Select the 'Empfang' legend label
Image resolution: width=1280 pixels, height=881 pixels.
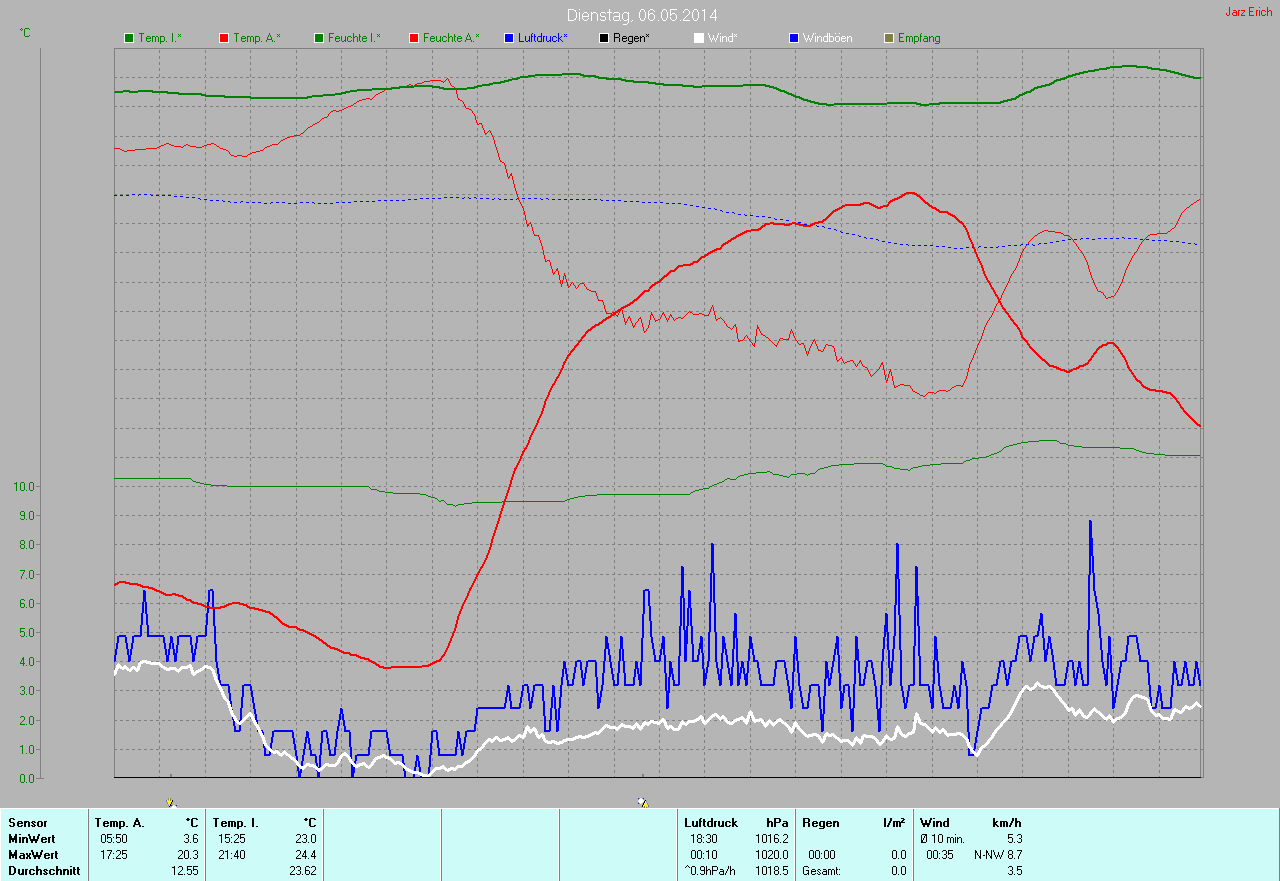[919, 38]
